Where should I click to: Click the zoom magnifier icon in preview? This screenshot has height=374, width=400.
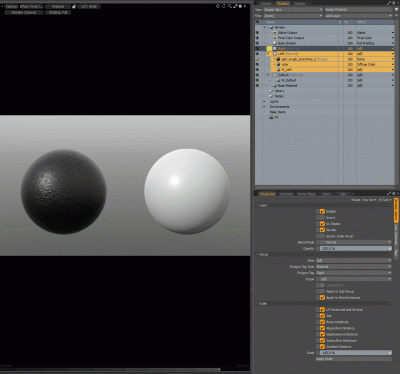pos(230,6)
